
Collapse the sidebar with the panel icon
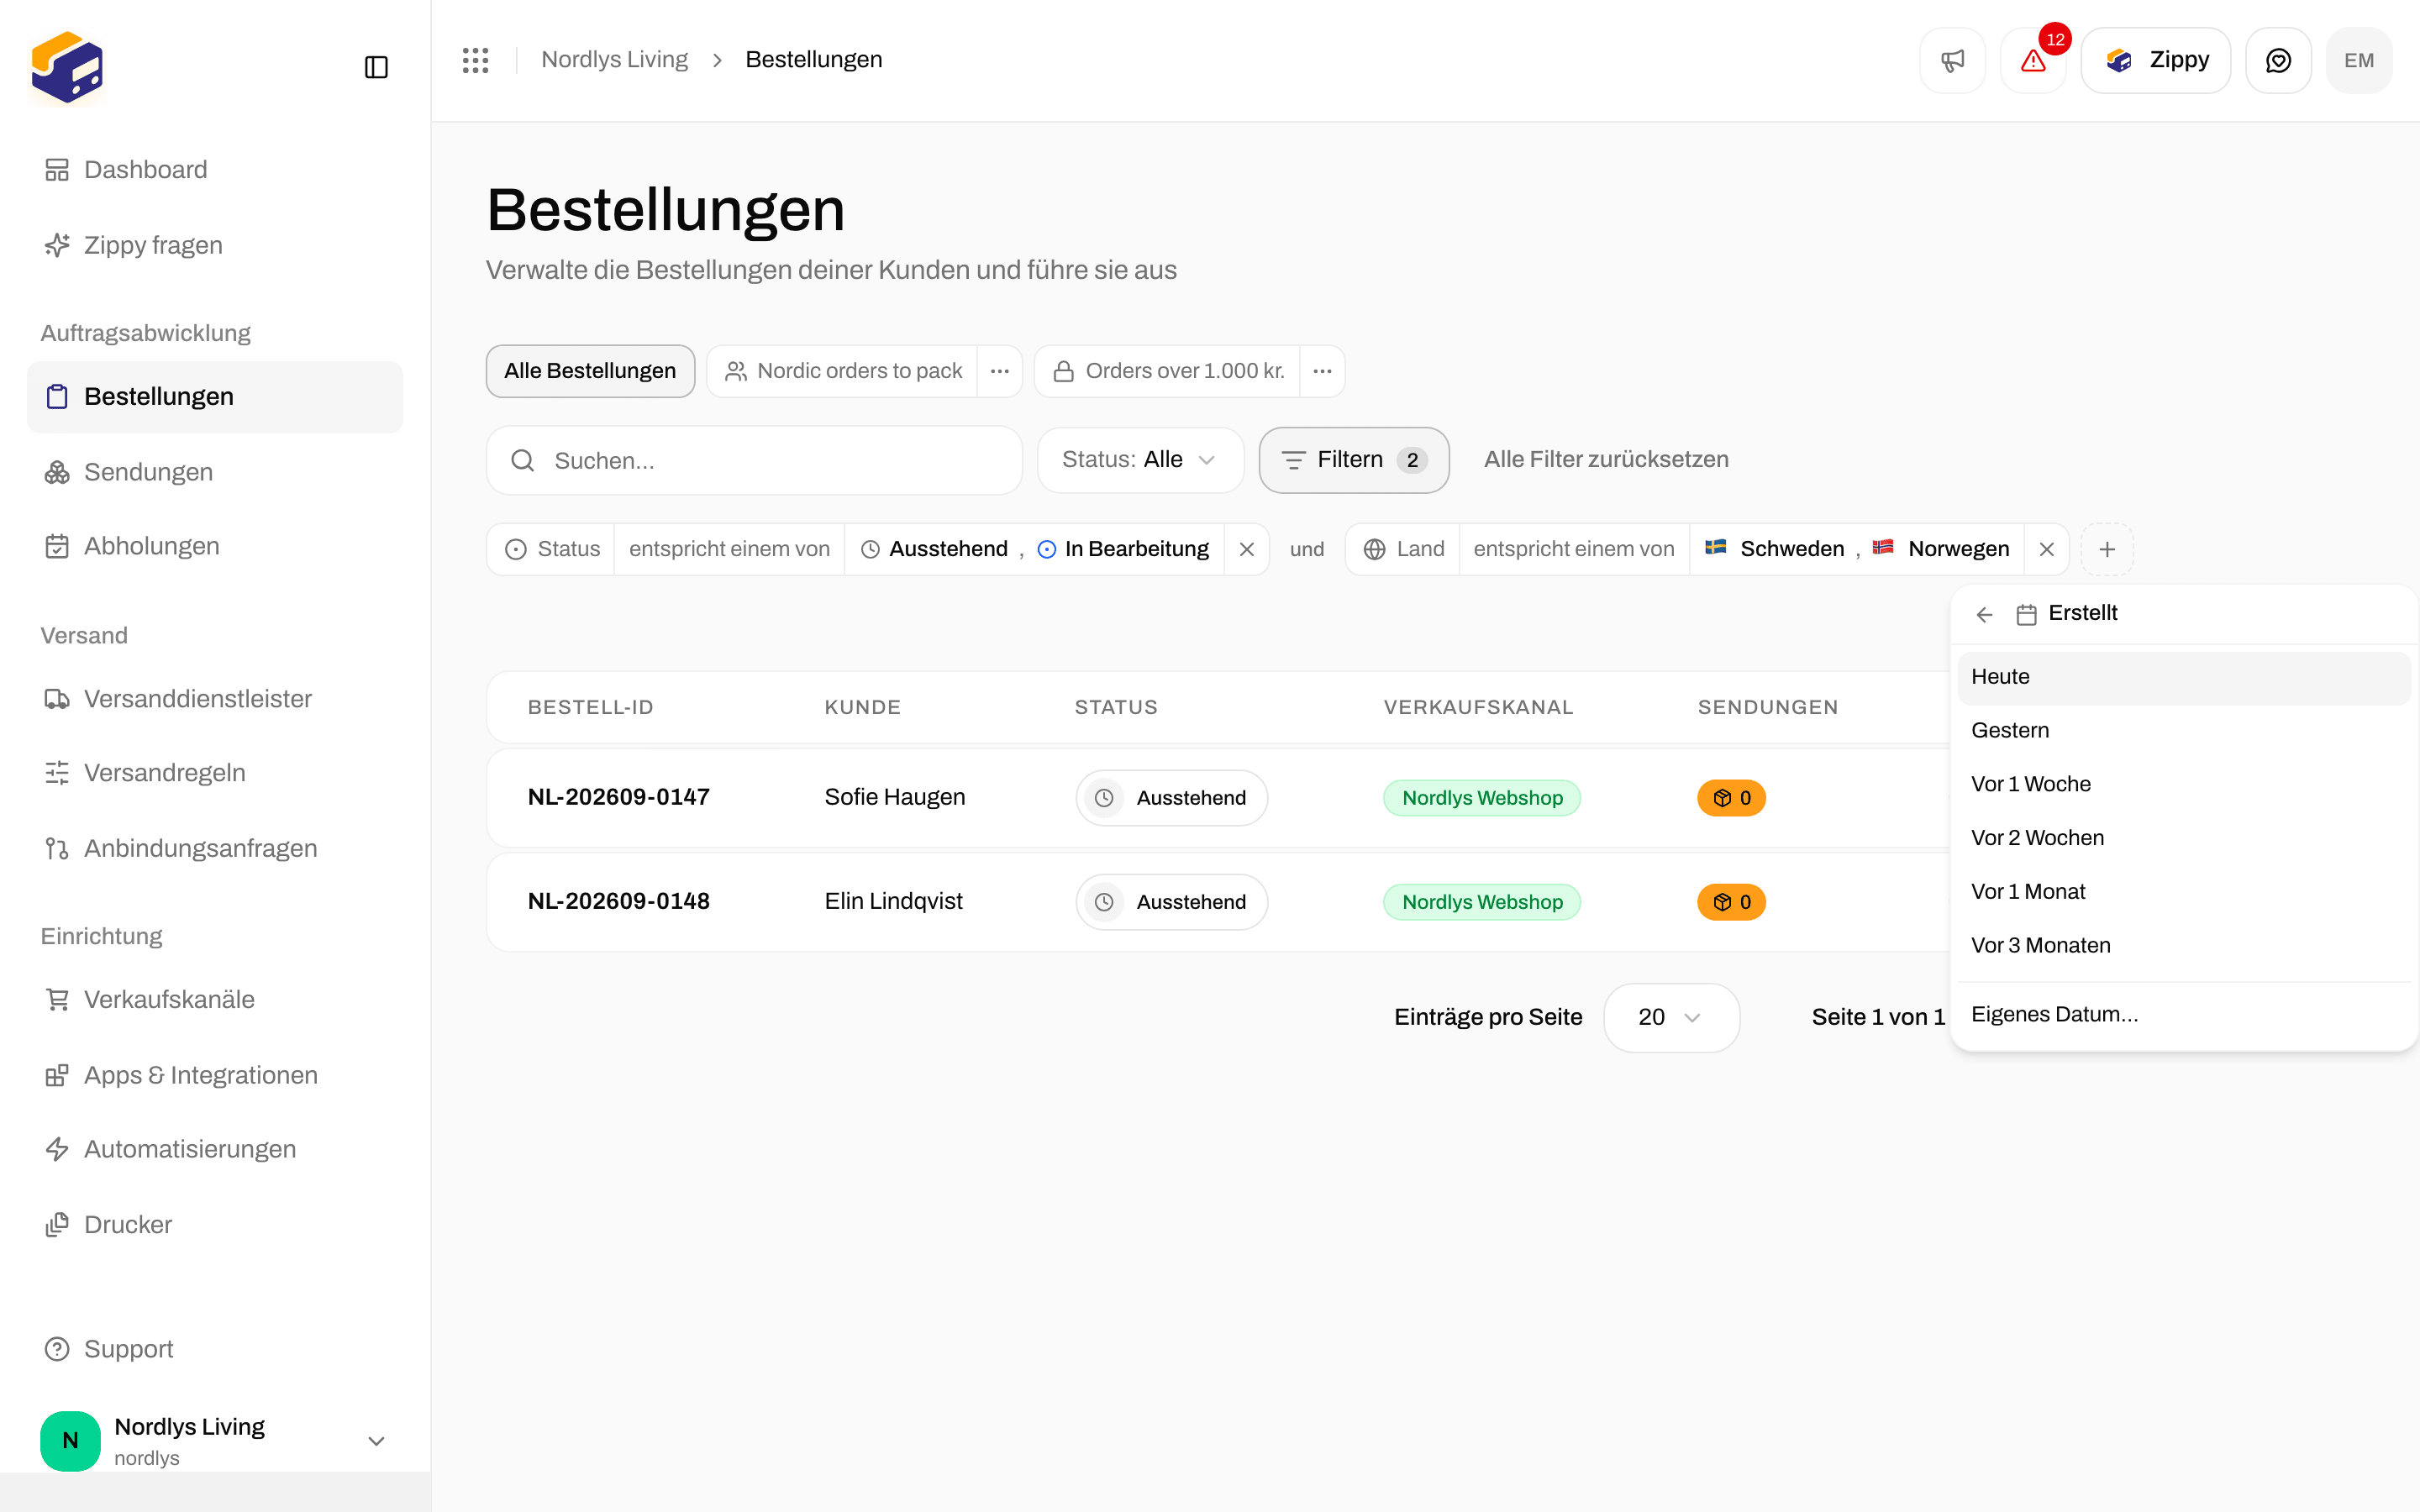coord(376,67)
